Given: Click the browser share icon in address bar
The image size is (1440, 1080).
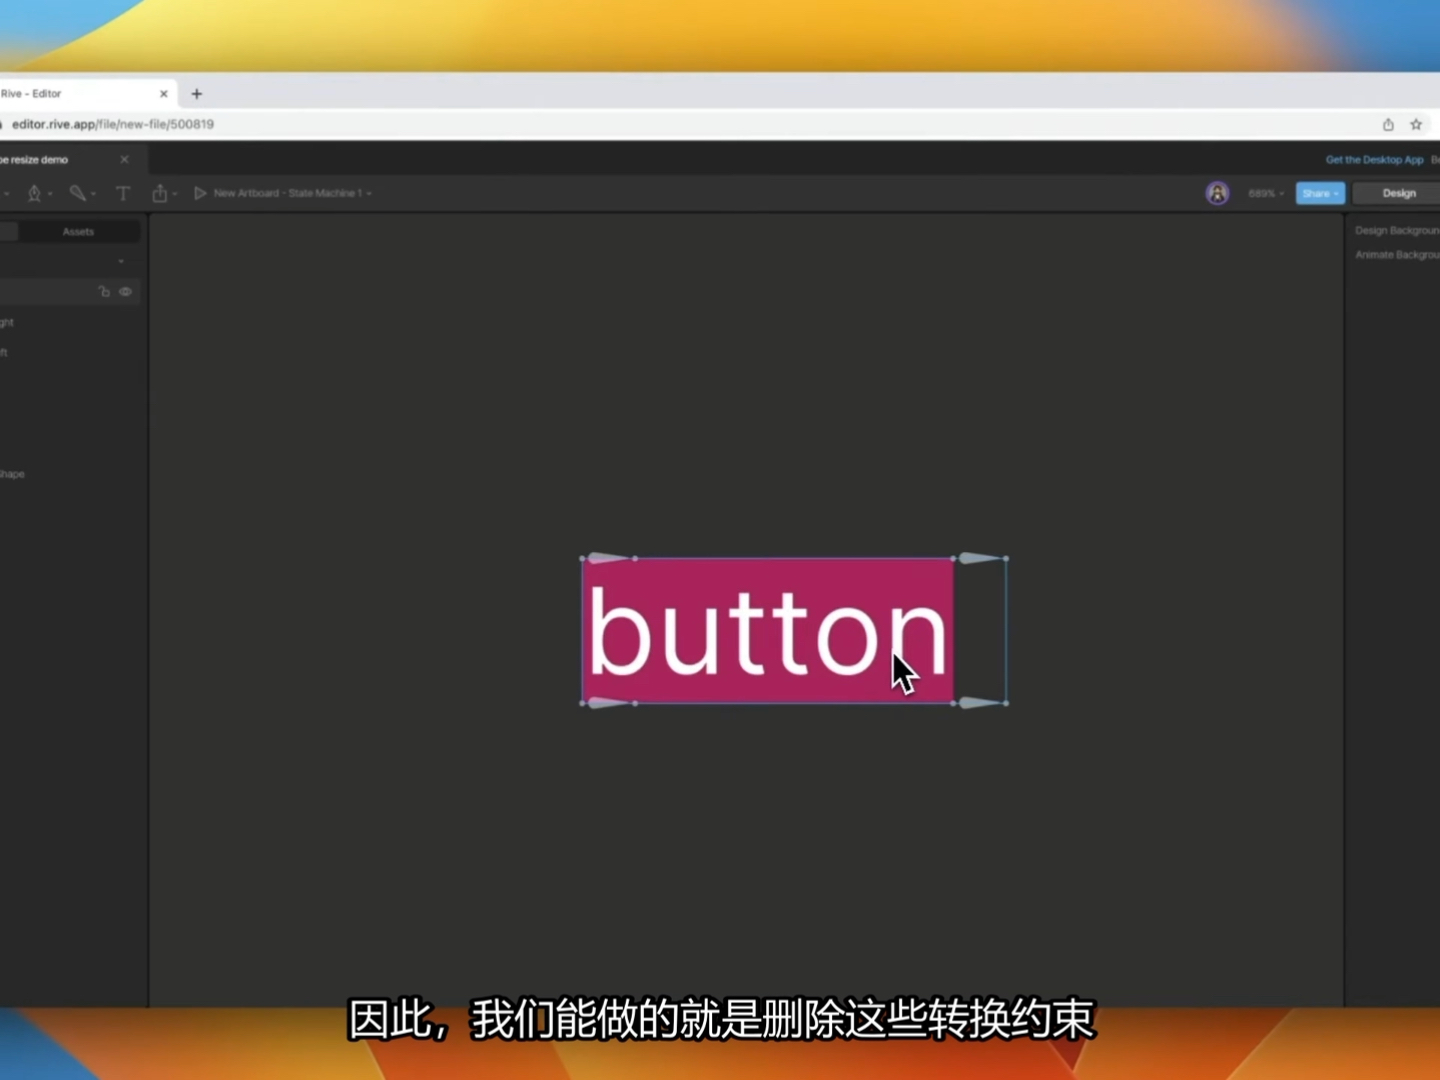Looking at the screenshot, I should click(1388, 124).
